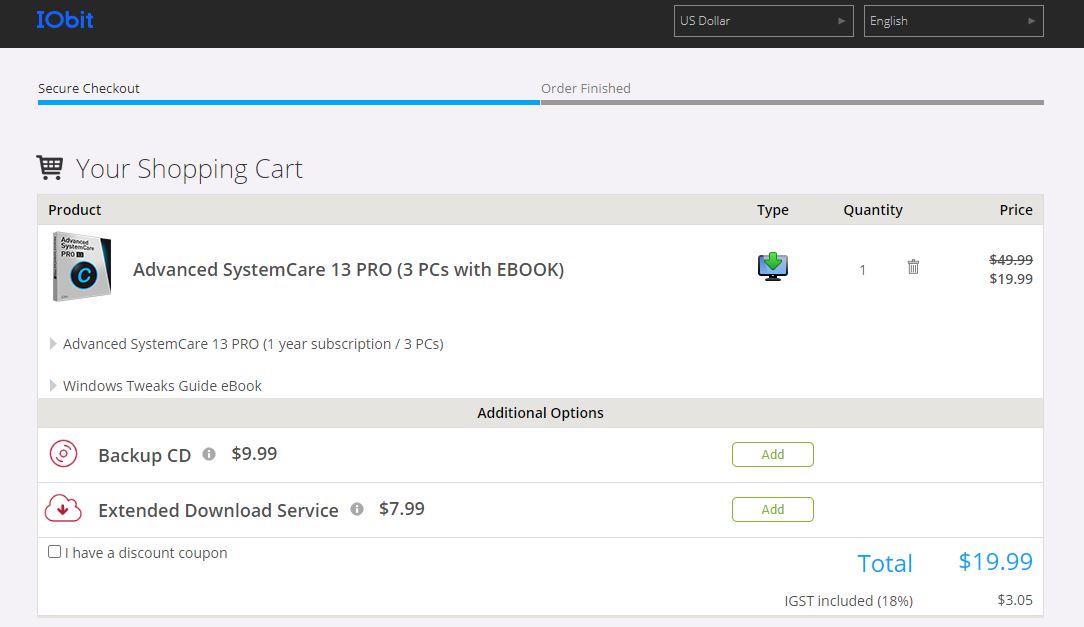Click the Advanced SystemCare box thumbnail
1084x627 pixels.
pos(82,266)
